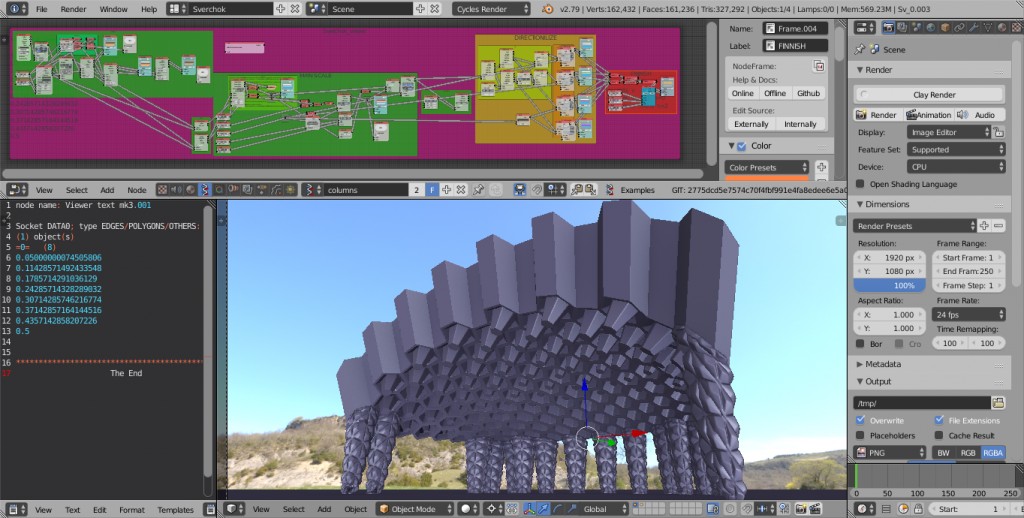Enable the translate manipulator arrow
The height and width of the screenshot is (518, 1024).
543,509
